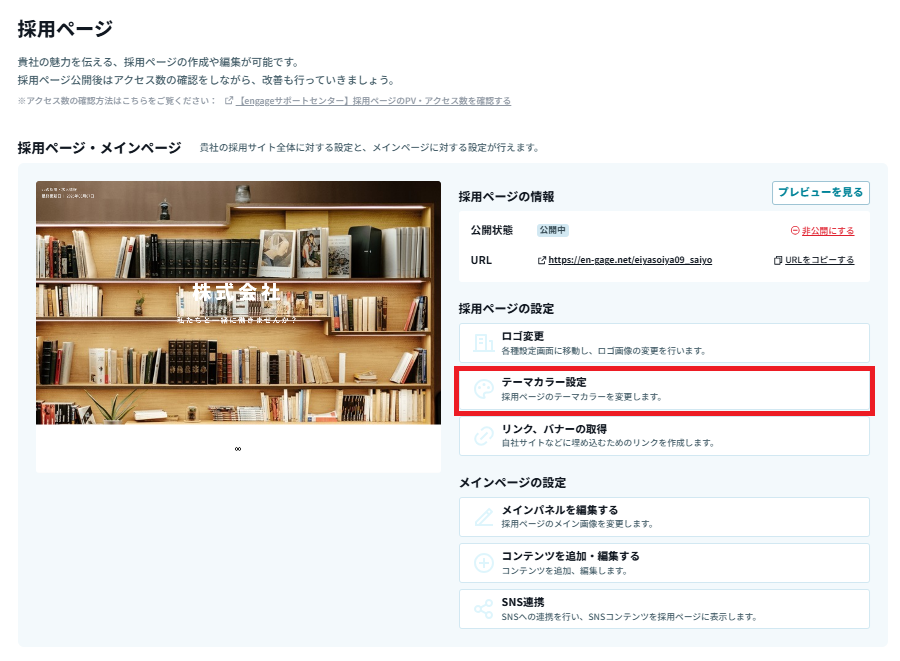
Task: Open the en-gage.net/eiyasoiya09_saiyo URL link
Action: [630, 260]
